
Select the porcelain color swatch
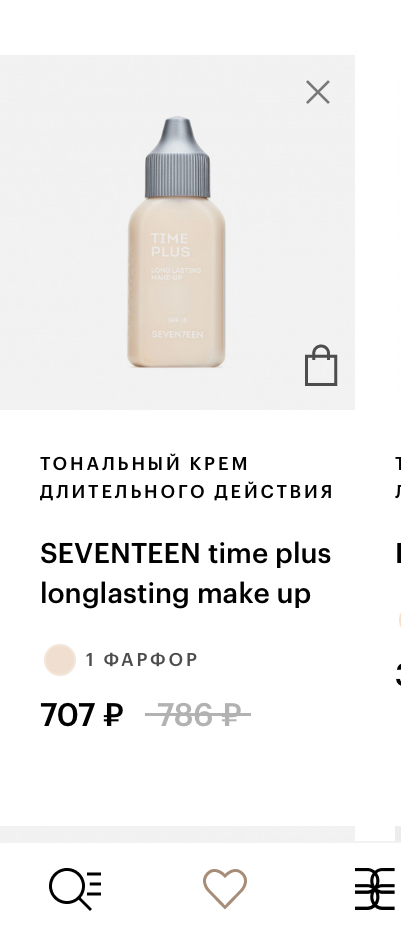click(x=60, y=659)
